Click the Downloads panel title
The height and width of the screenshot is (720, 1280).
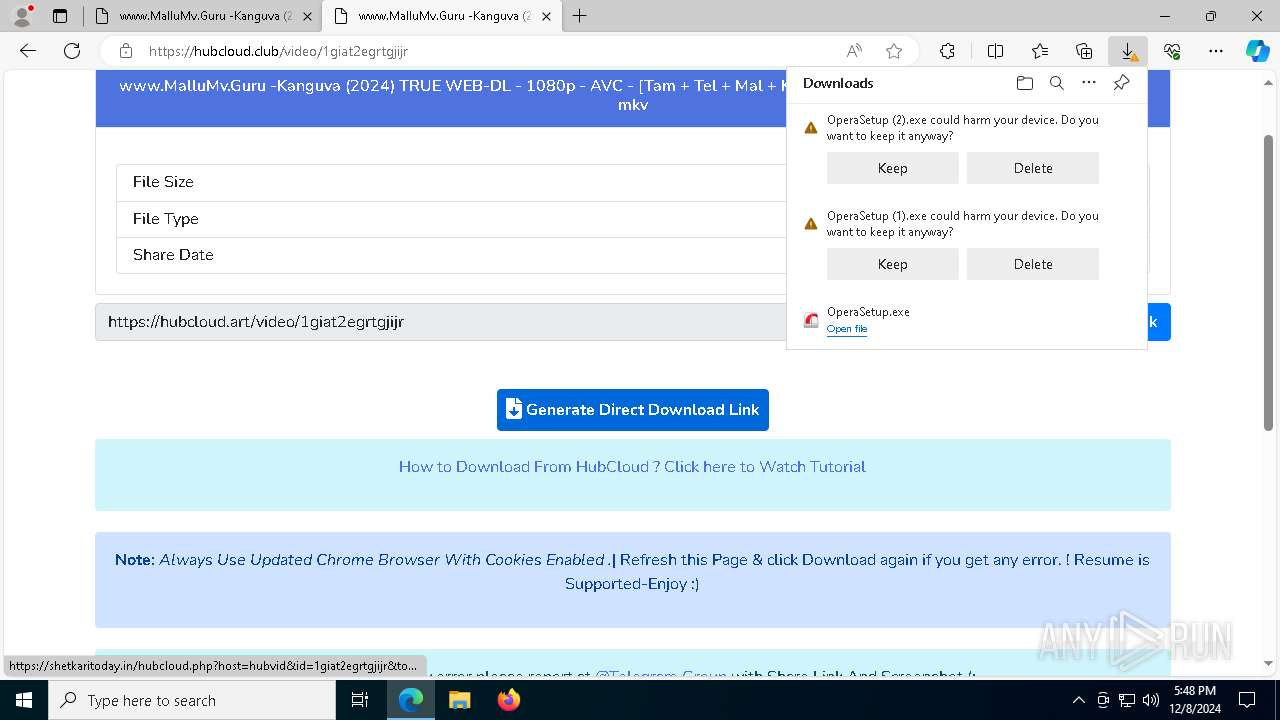click(838, 83)
